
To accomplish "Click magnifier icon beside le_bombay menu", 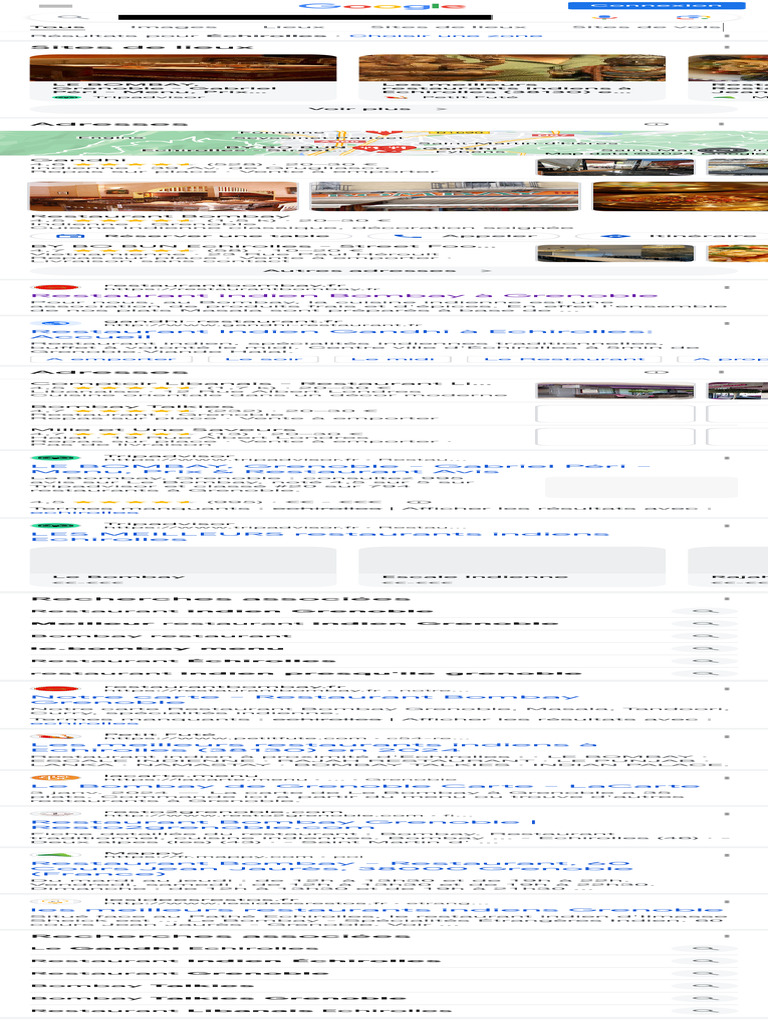I will click(x=705, y=648).
